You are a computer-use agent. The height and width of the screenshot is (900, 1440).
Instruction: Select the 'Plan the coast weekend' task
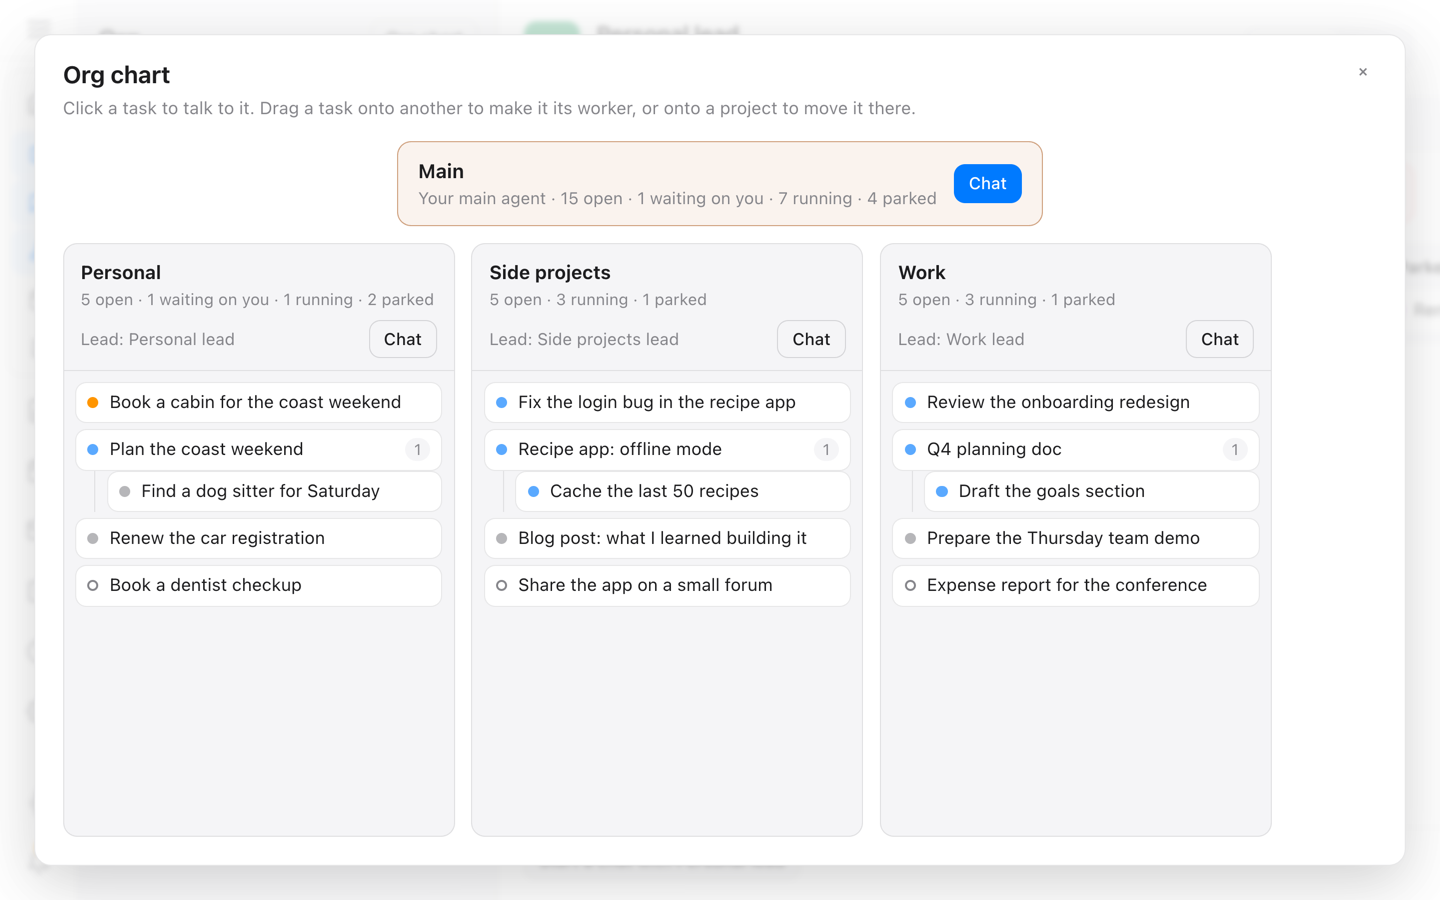point(259,449)
